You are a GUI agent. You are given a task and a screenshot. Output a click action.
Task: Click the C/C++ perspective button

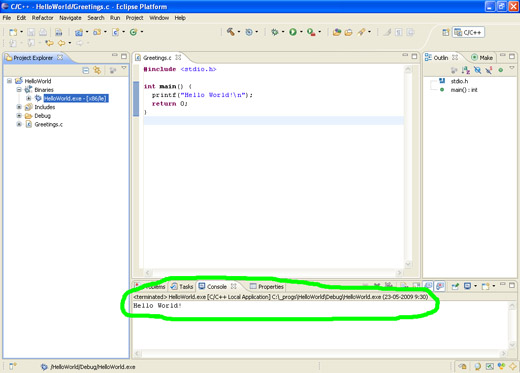468,32
